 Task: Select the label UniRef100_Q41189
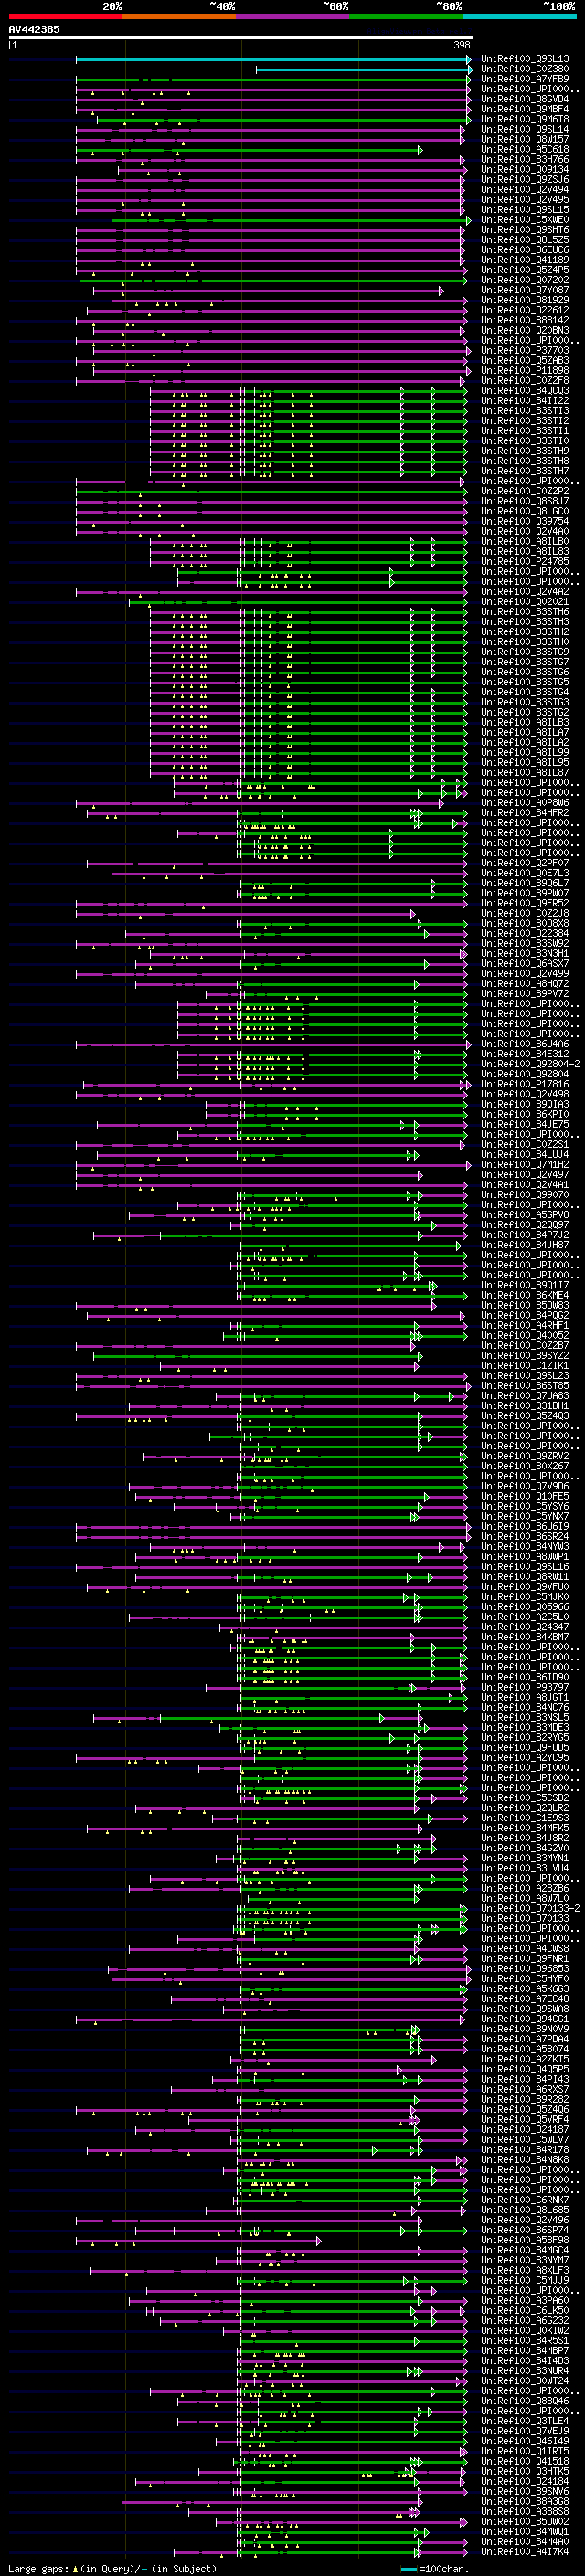(525, 260)
